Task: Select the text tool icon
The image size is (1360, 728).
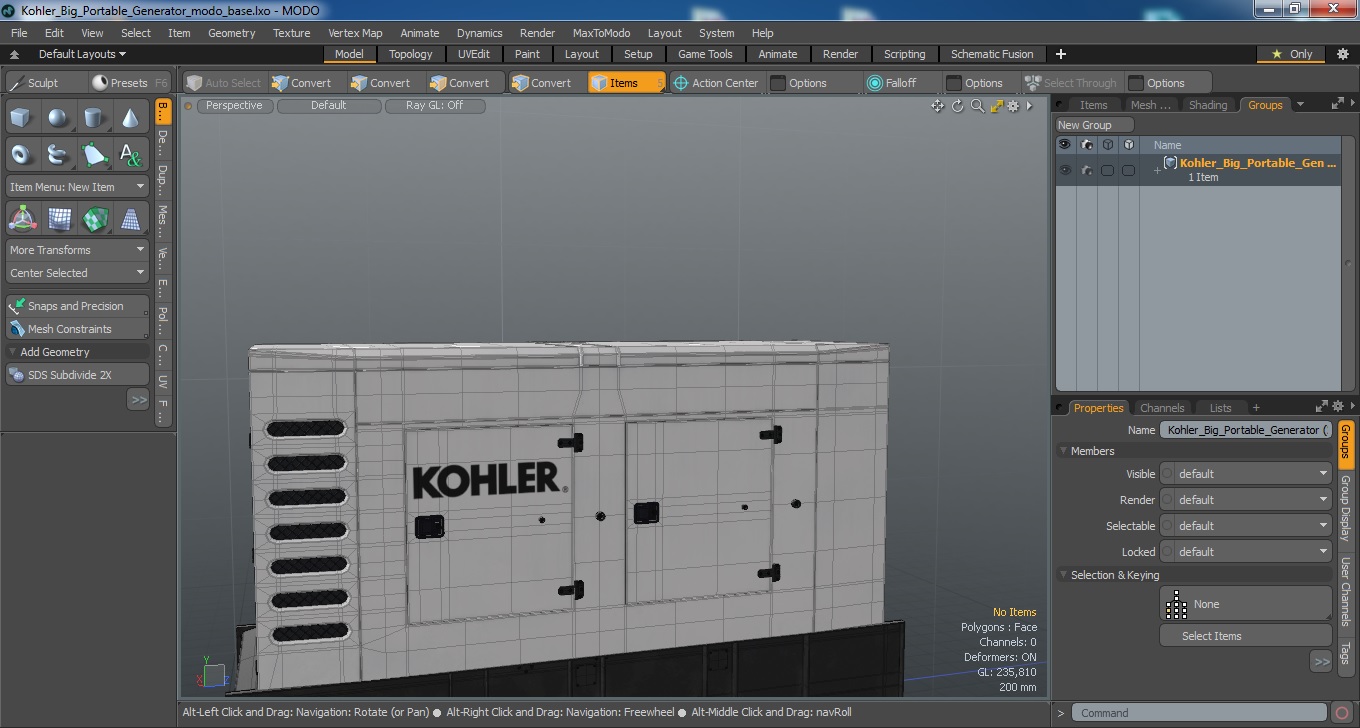Action: 131,154
